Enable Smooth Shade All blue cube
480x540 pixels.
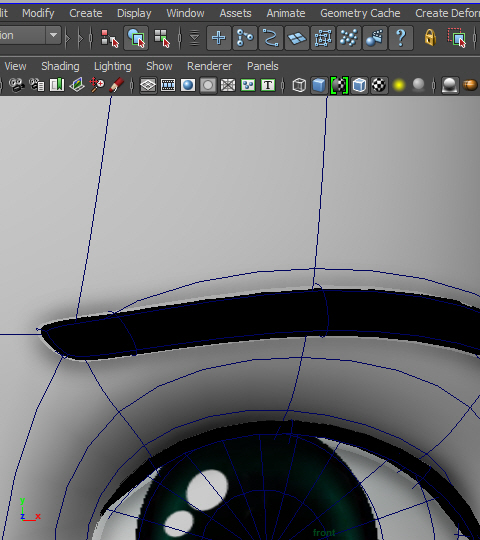[319, 85]
